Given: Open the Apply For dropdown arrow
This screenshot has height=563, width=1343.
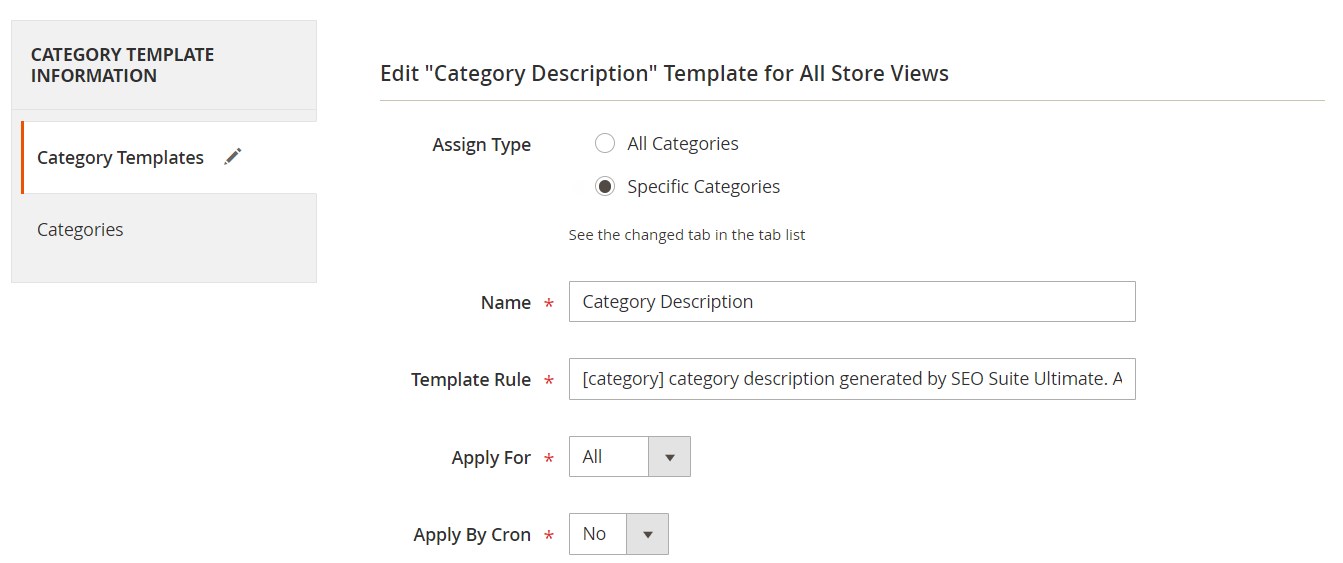Looking at the screenshot, I should click(x=669, y=457).
